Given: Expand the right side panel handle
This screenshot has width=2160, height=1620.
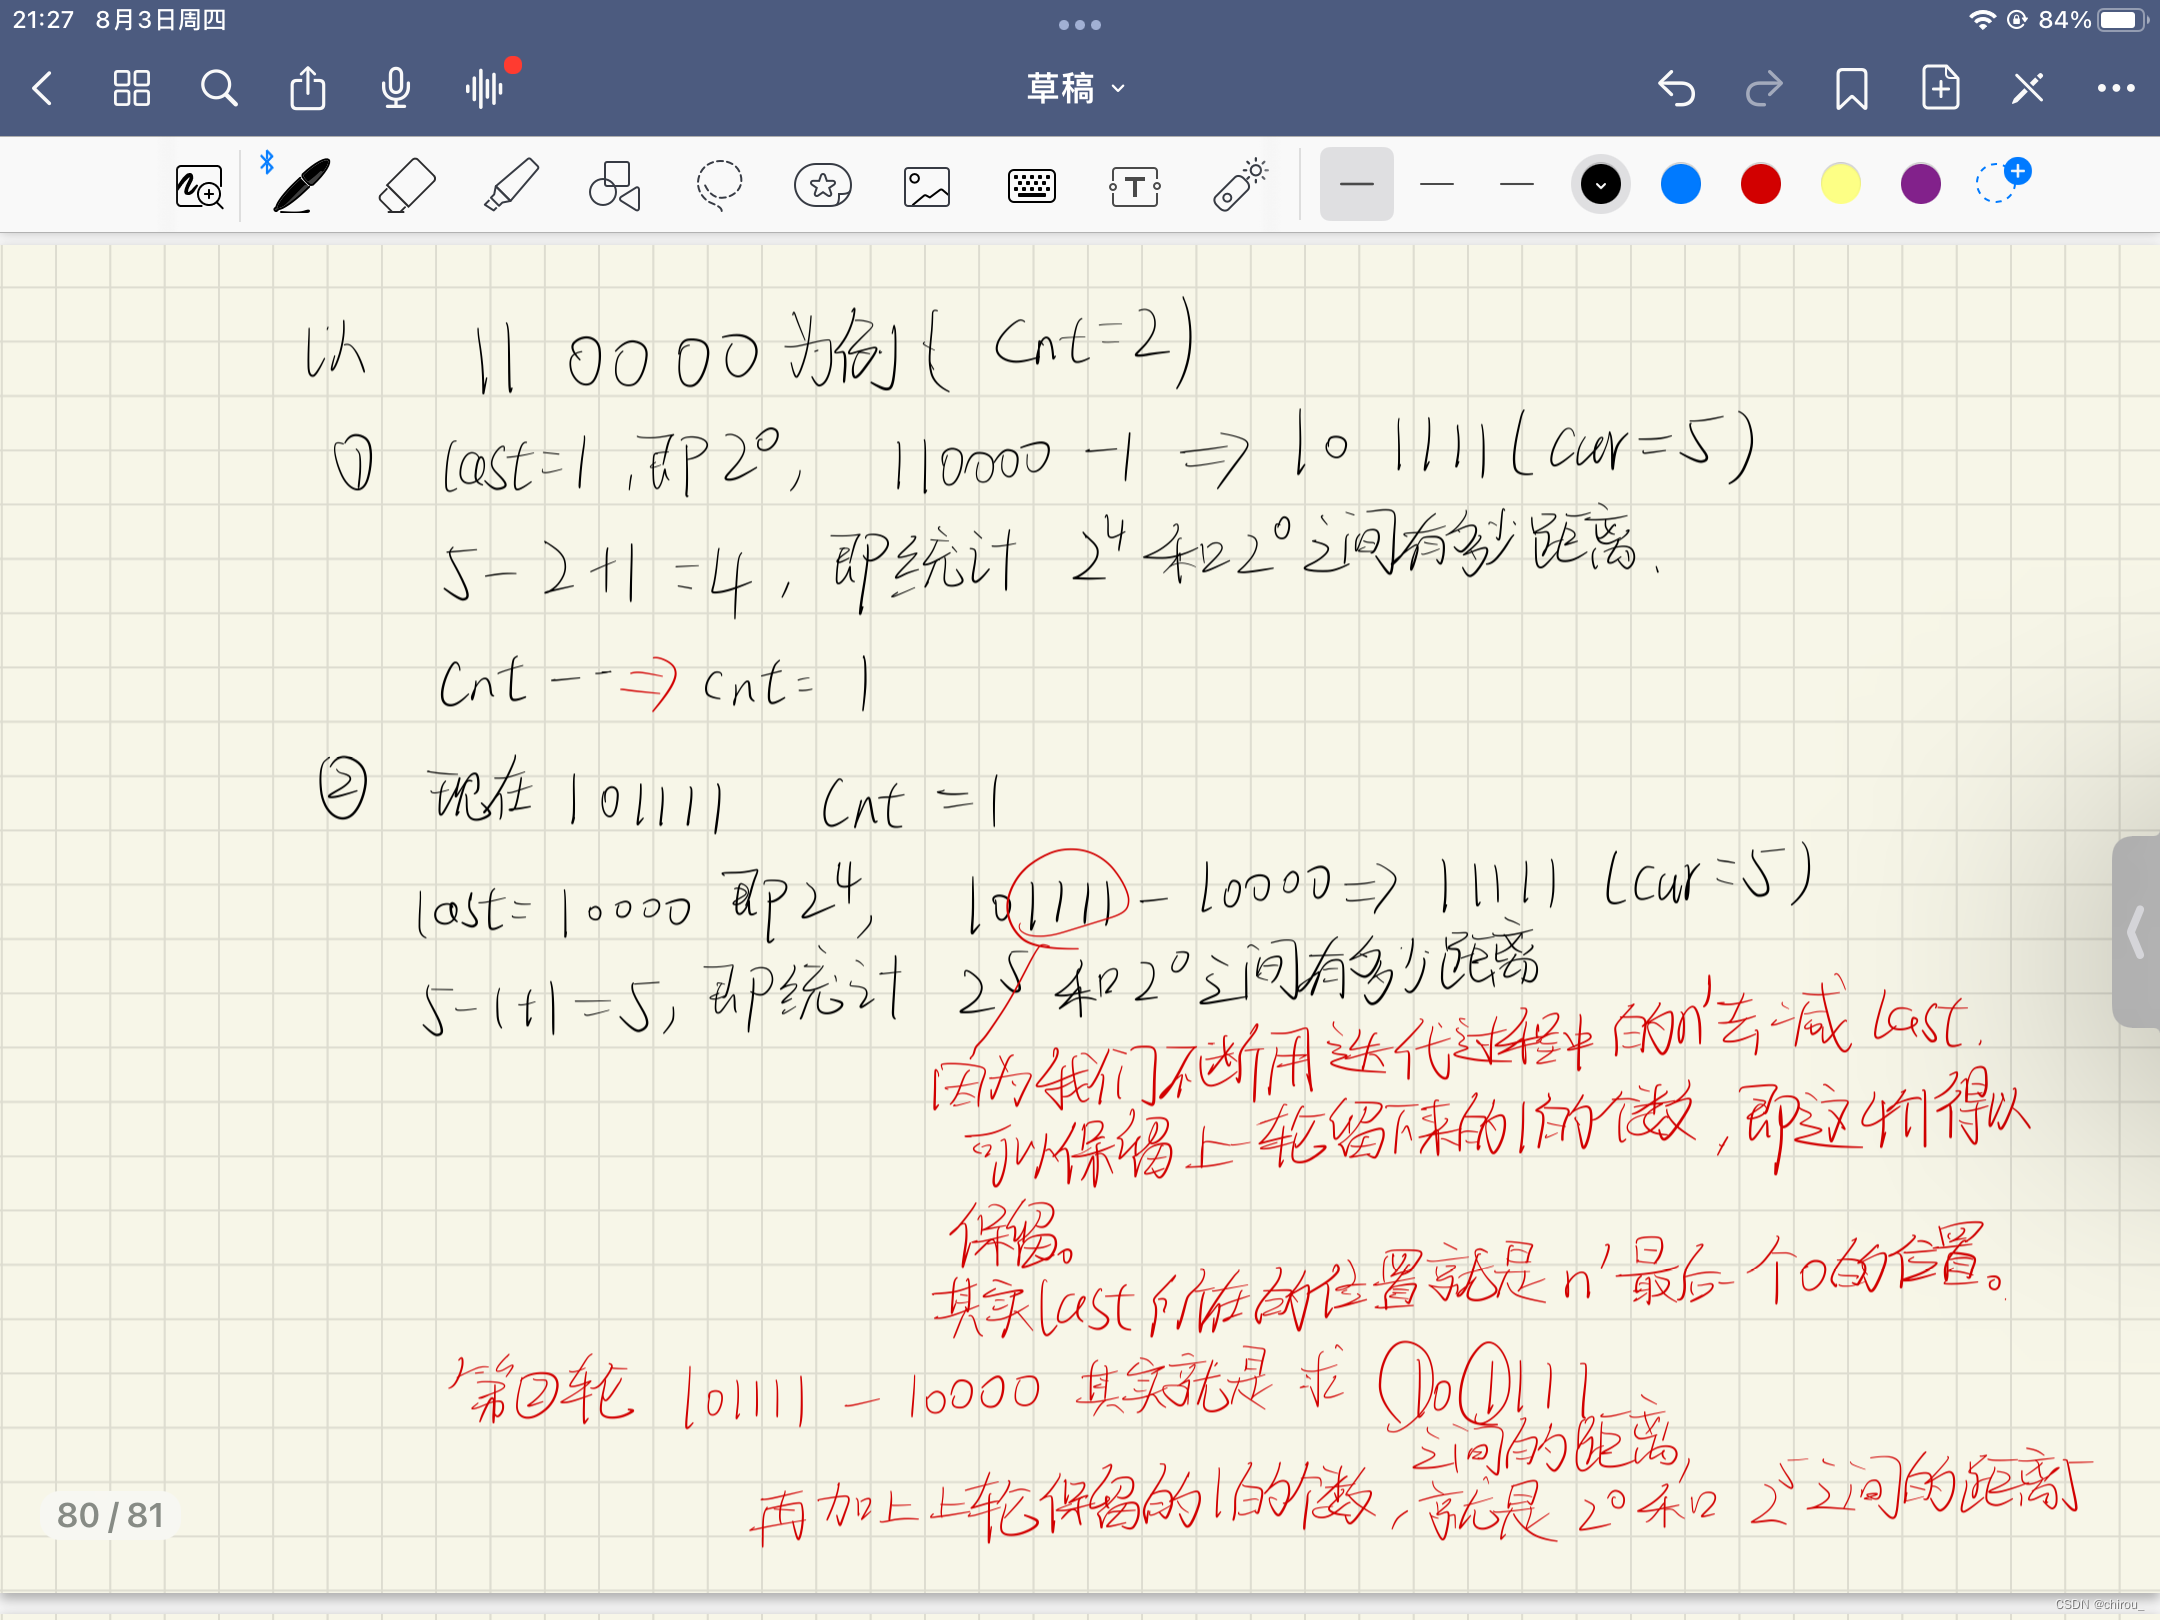Looking at the screenshot, I should pyautogui.click(x=2136, y=931).
